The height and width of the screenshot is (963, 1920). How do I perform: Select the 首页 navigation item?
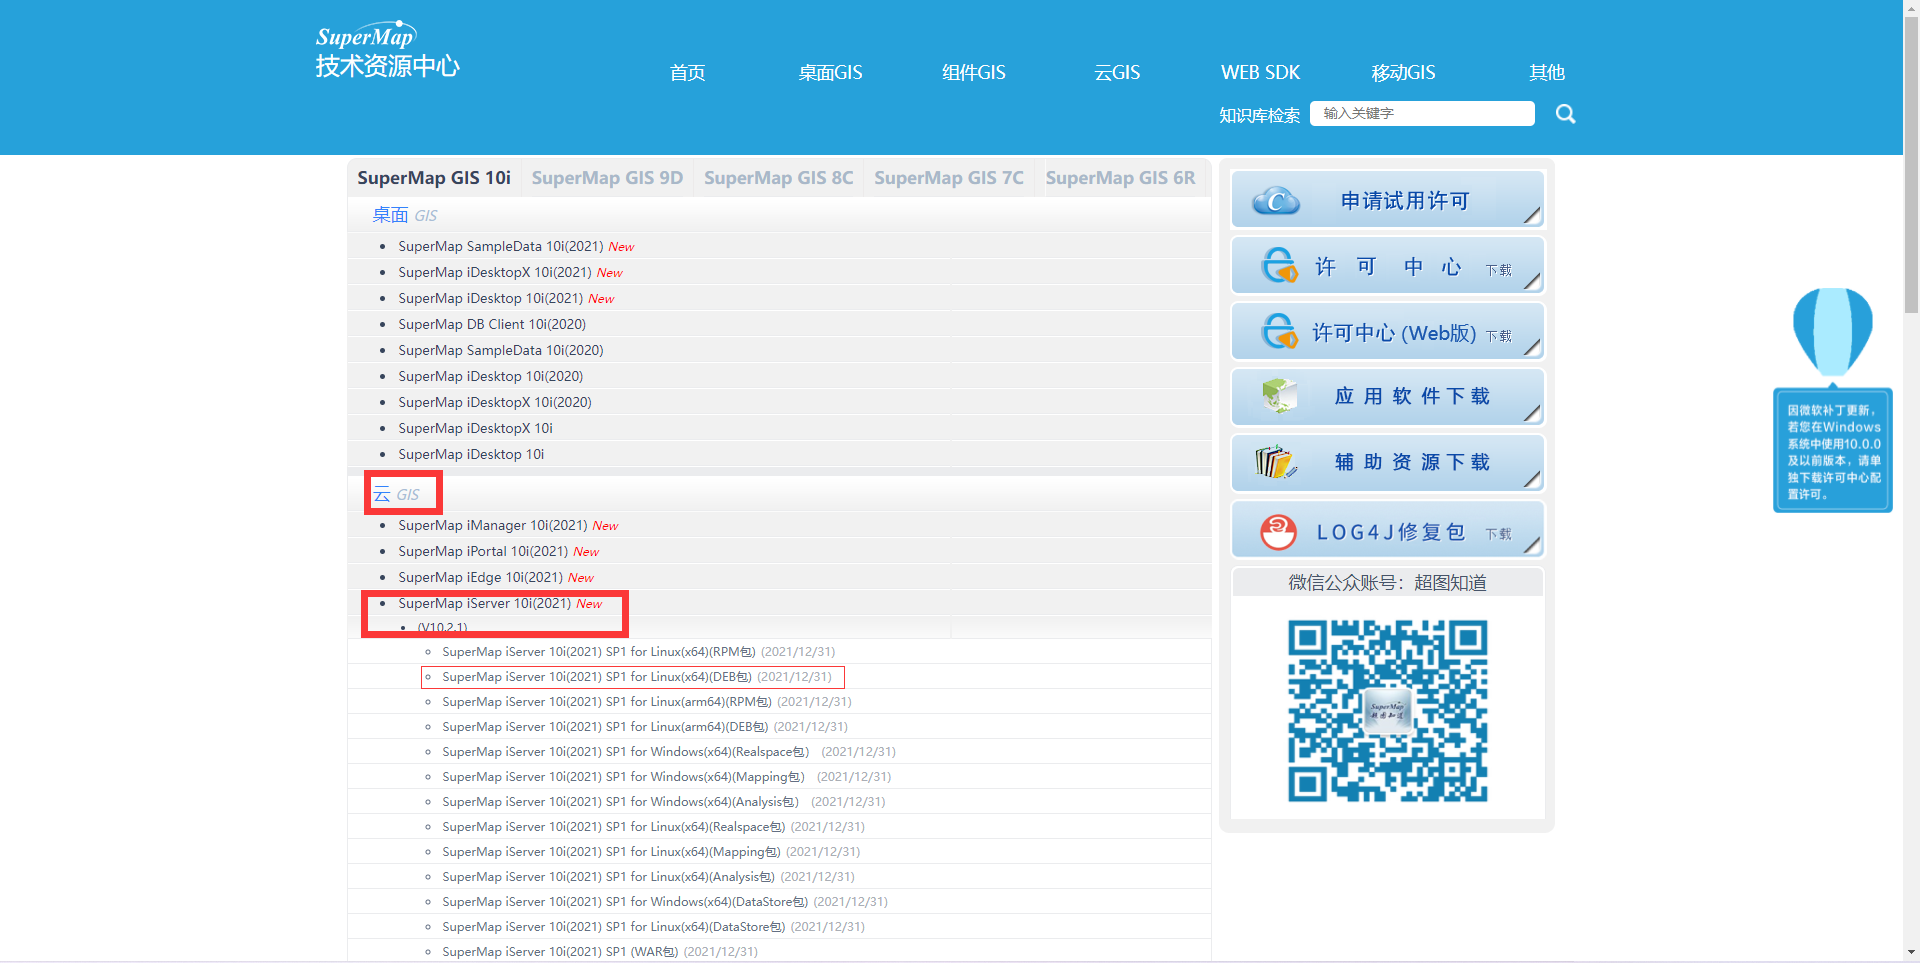click(x=687, y=72)
